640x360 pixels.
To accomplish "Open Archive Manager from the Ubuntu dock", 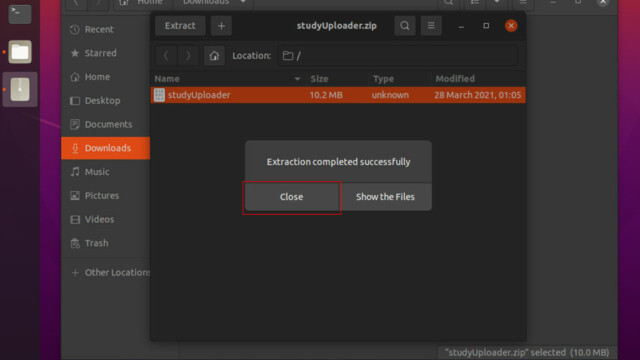I will (20, 89).
